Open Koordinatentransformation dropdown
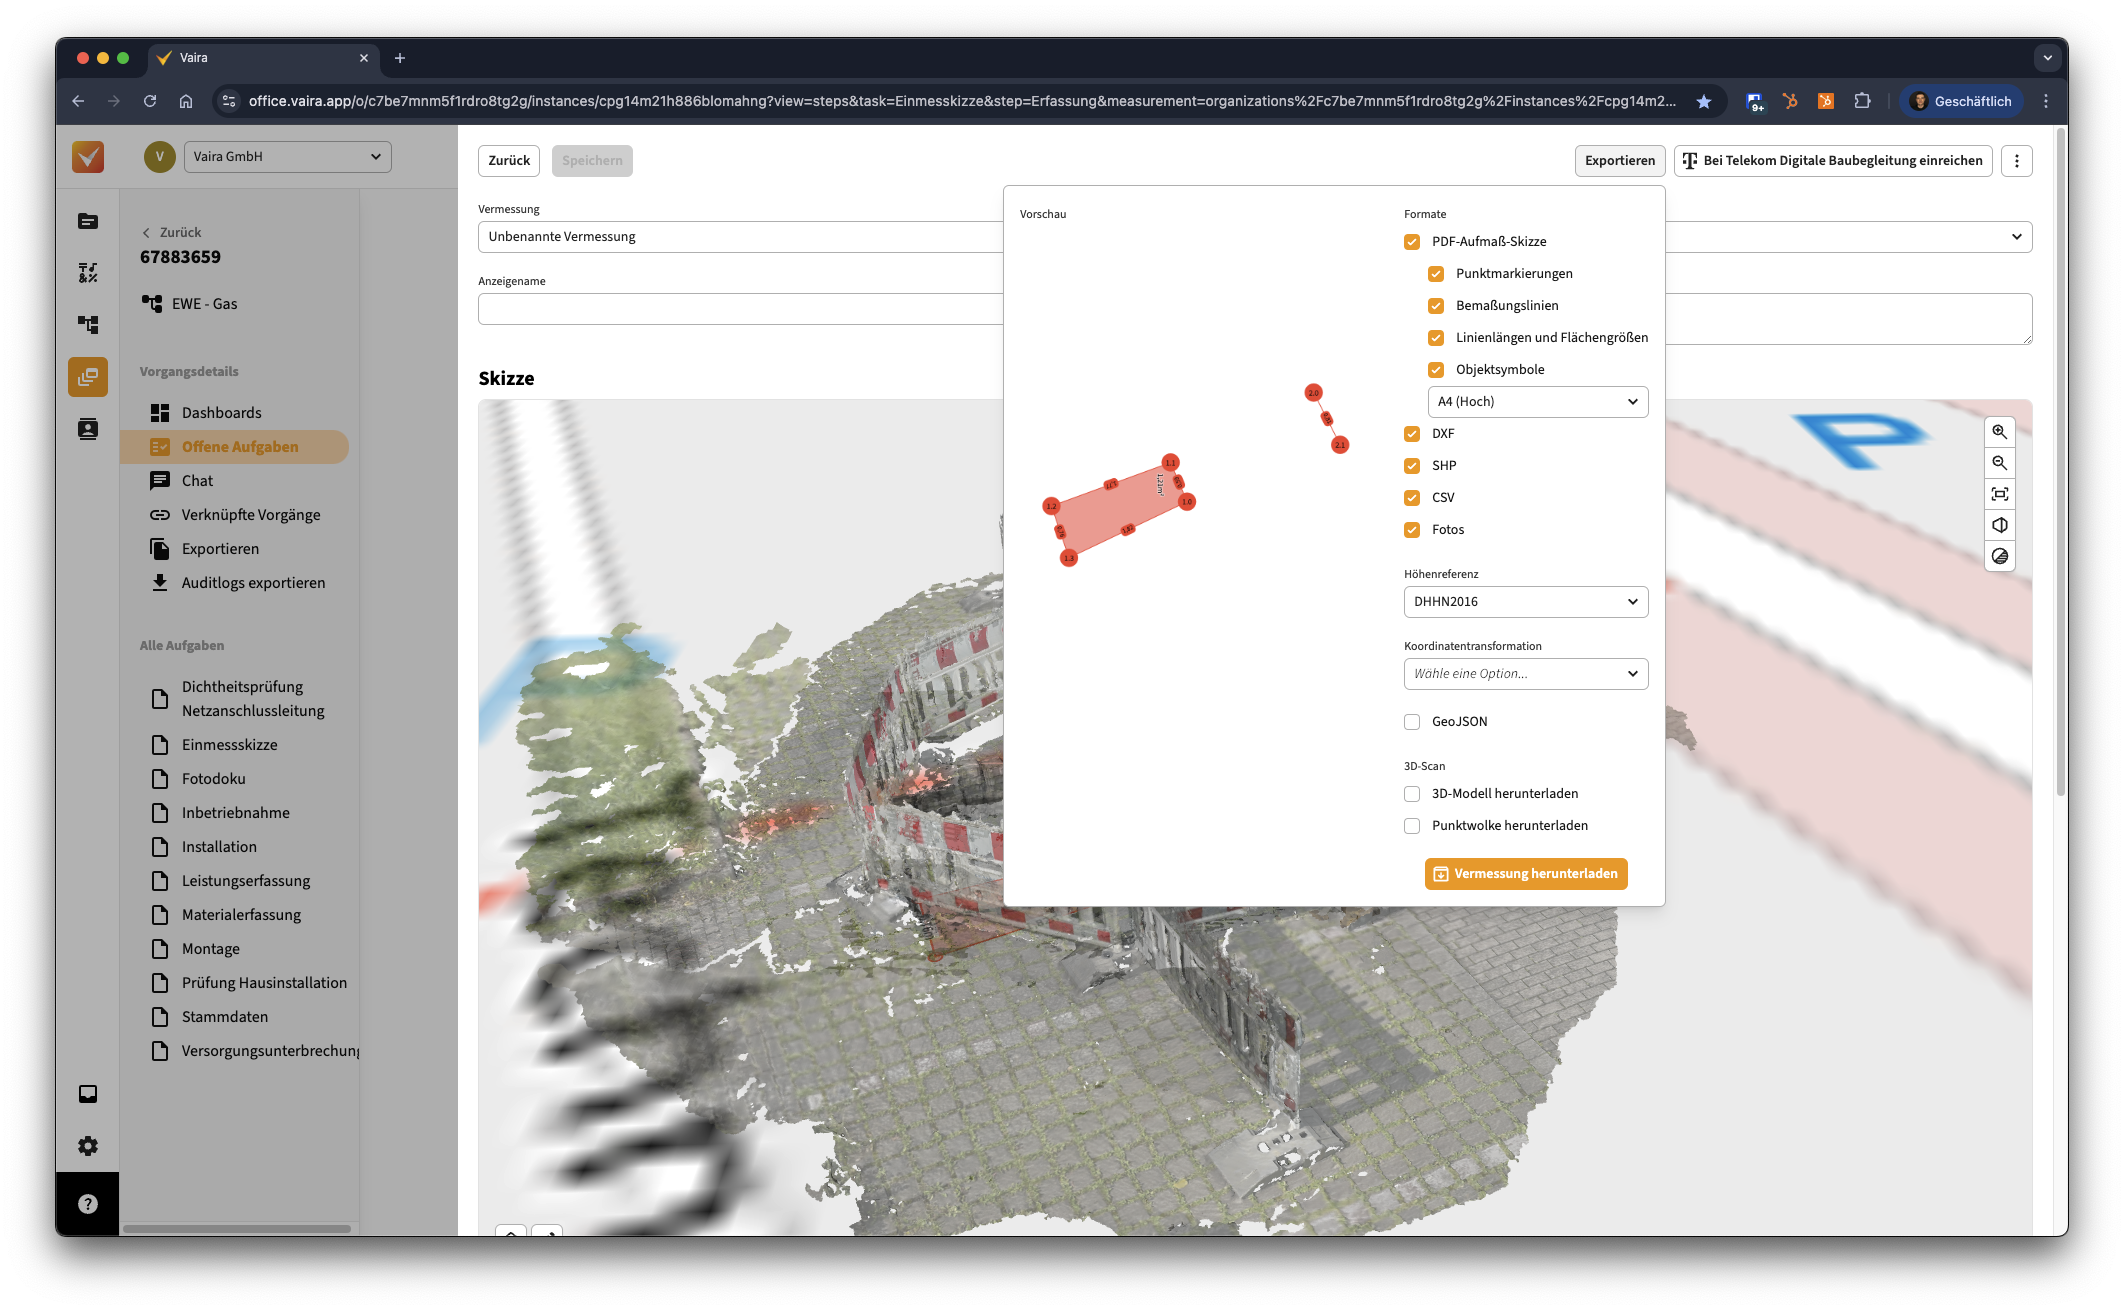Image resolution: width=2124 pixels, height=1310 pixels. (x=1526, y=674)
